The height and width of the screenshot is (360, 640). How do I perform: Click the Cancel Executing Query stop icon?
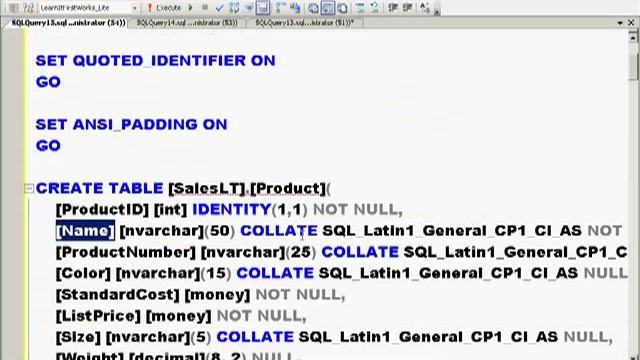pos(205,7)
